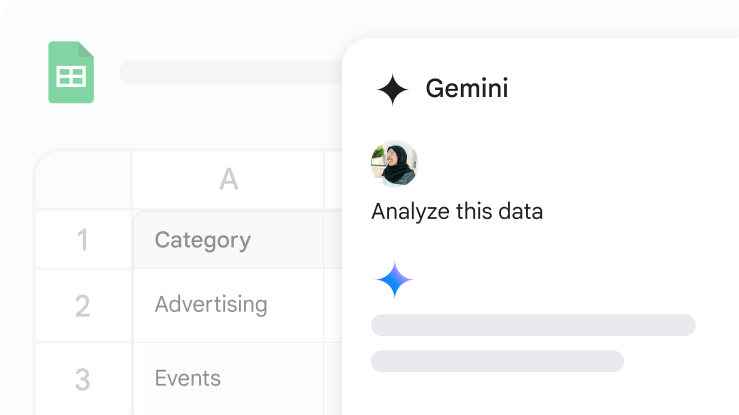Screen dimensions: 739x415
Task: Select column A header
Action: coord(228,180)
